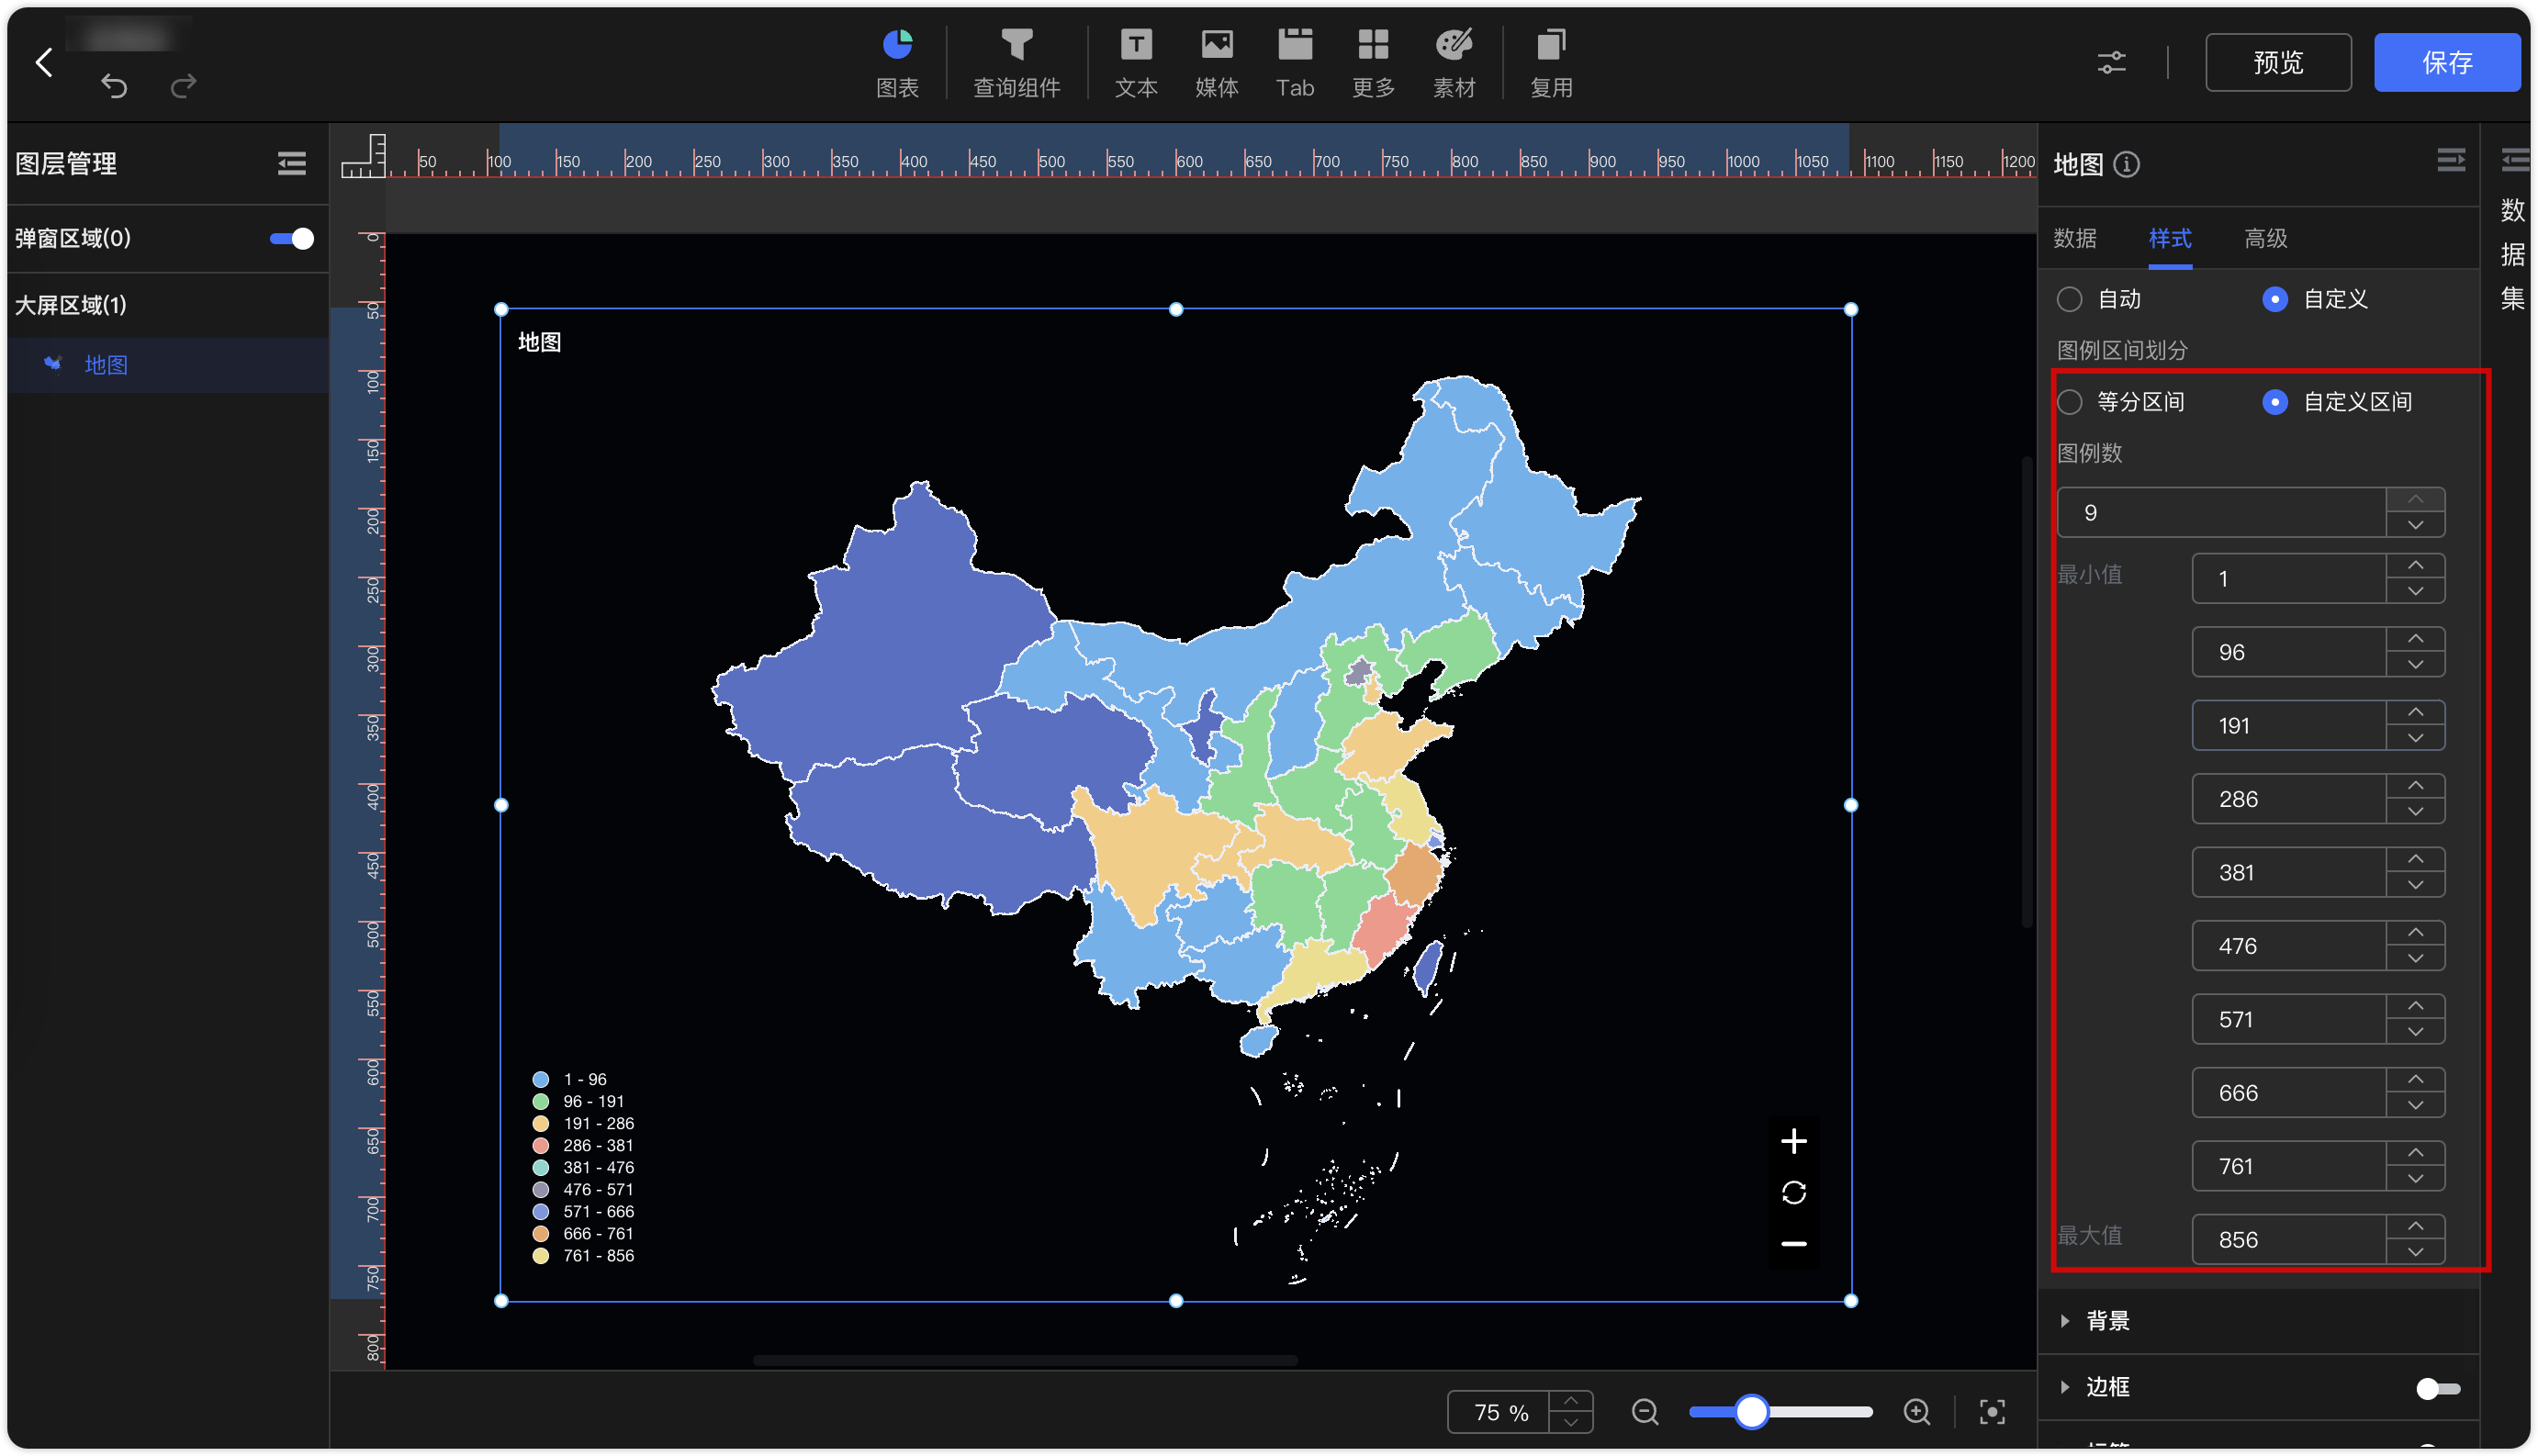Switch to the 高级 tab
Image resolution: width=2538 pixels, height=1456 pixels.
tap(2264, 238)
